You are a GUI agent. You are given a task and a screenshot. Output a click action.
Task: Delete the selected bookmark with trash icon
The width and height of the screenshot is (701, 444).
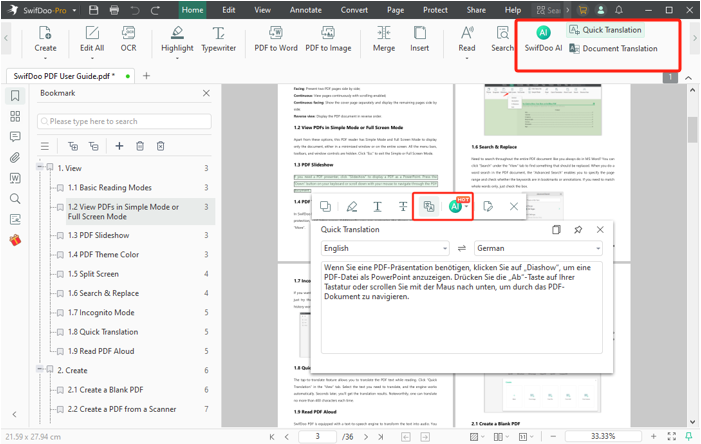tap(140, 146)
